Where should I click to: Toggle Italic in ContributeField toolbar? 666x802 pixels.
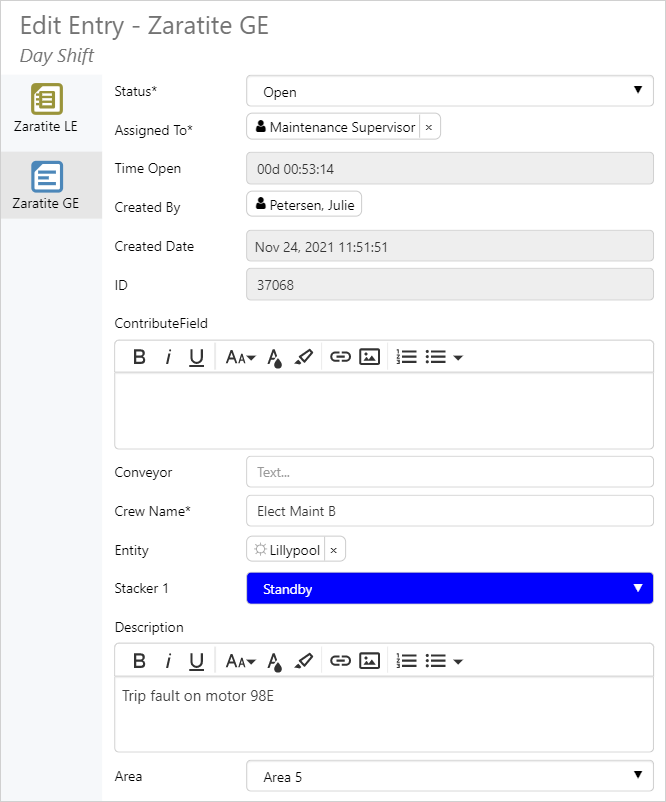[x=168, y=357]
